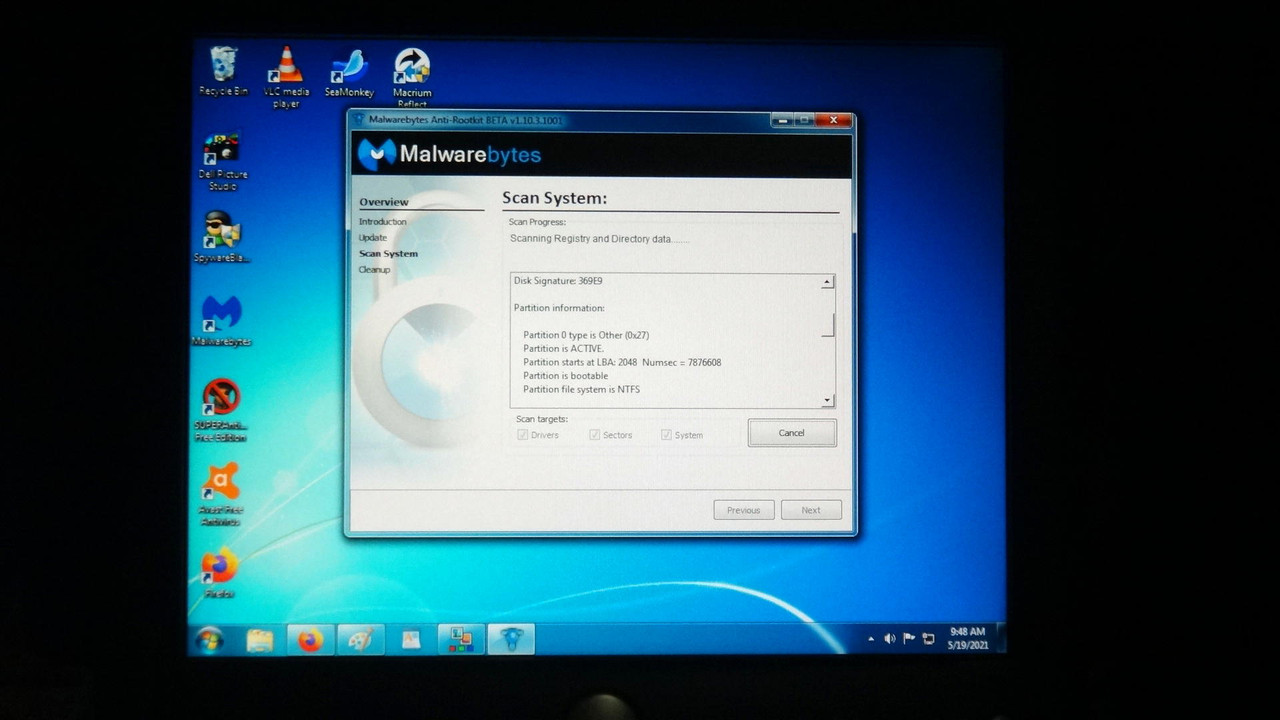1280x720 pixels.
Task: Toggle the Sectors scan target checkbox
Action: tap(594, 435)
